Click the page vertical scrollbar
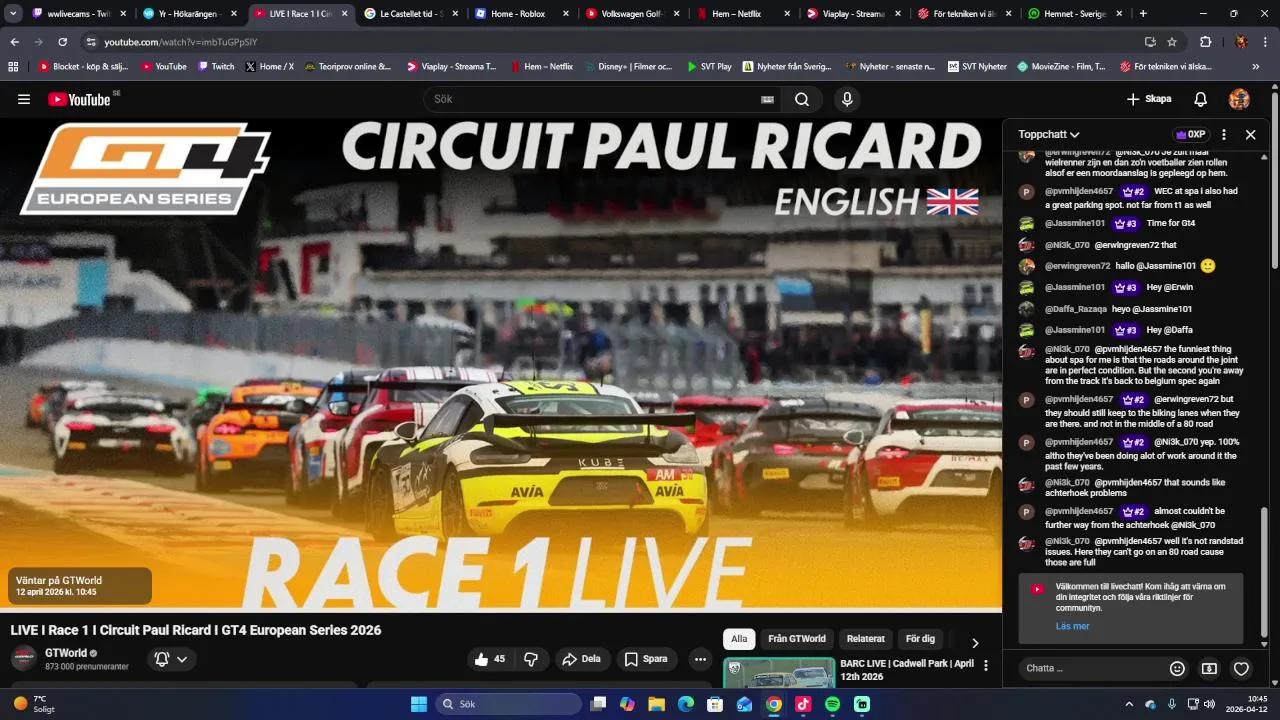The image size is (1280, 720). (1275, 180)
